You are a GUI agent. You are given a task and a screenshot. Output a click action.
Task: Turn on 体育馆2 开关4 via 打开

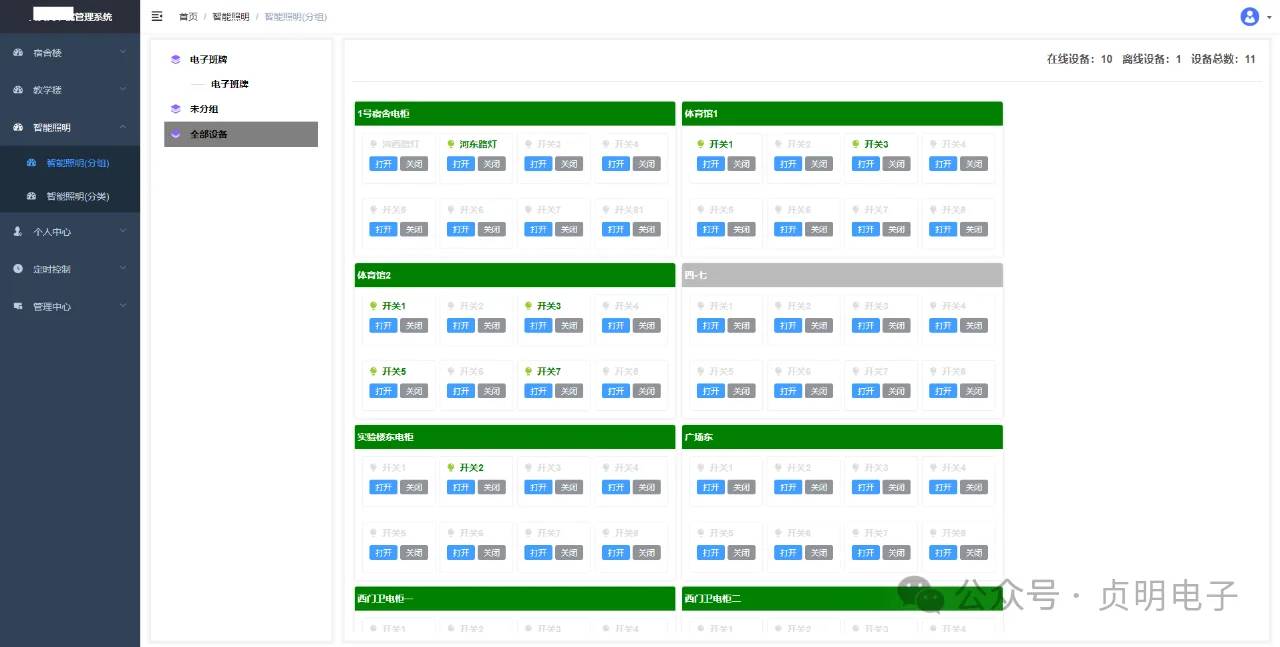(x=616, y=325)
